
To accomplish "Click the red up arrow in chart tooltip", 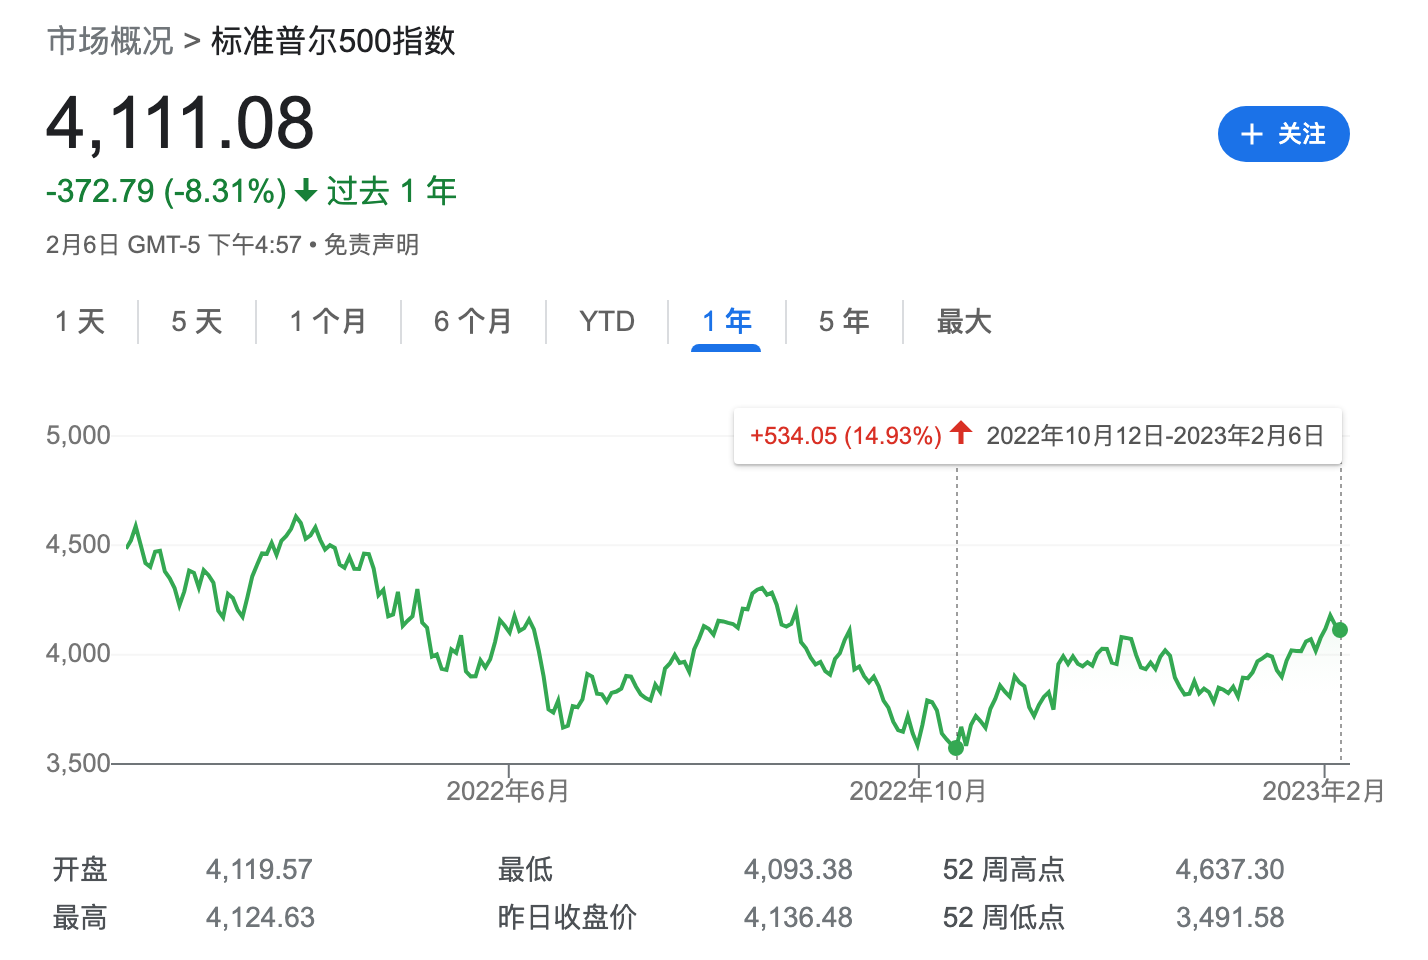I will click(961, 433).
